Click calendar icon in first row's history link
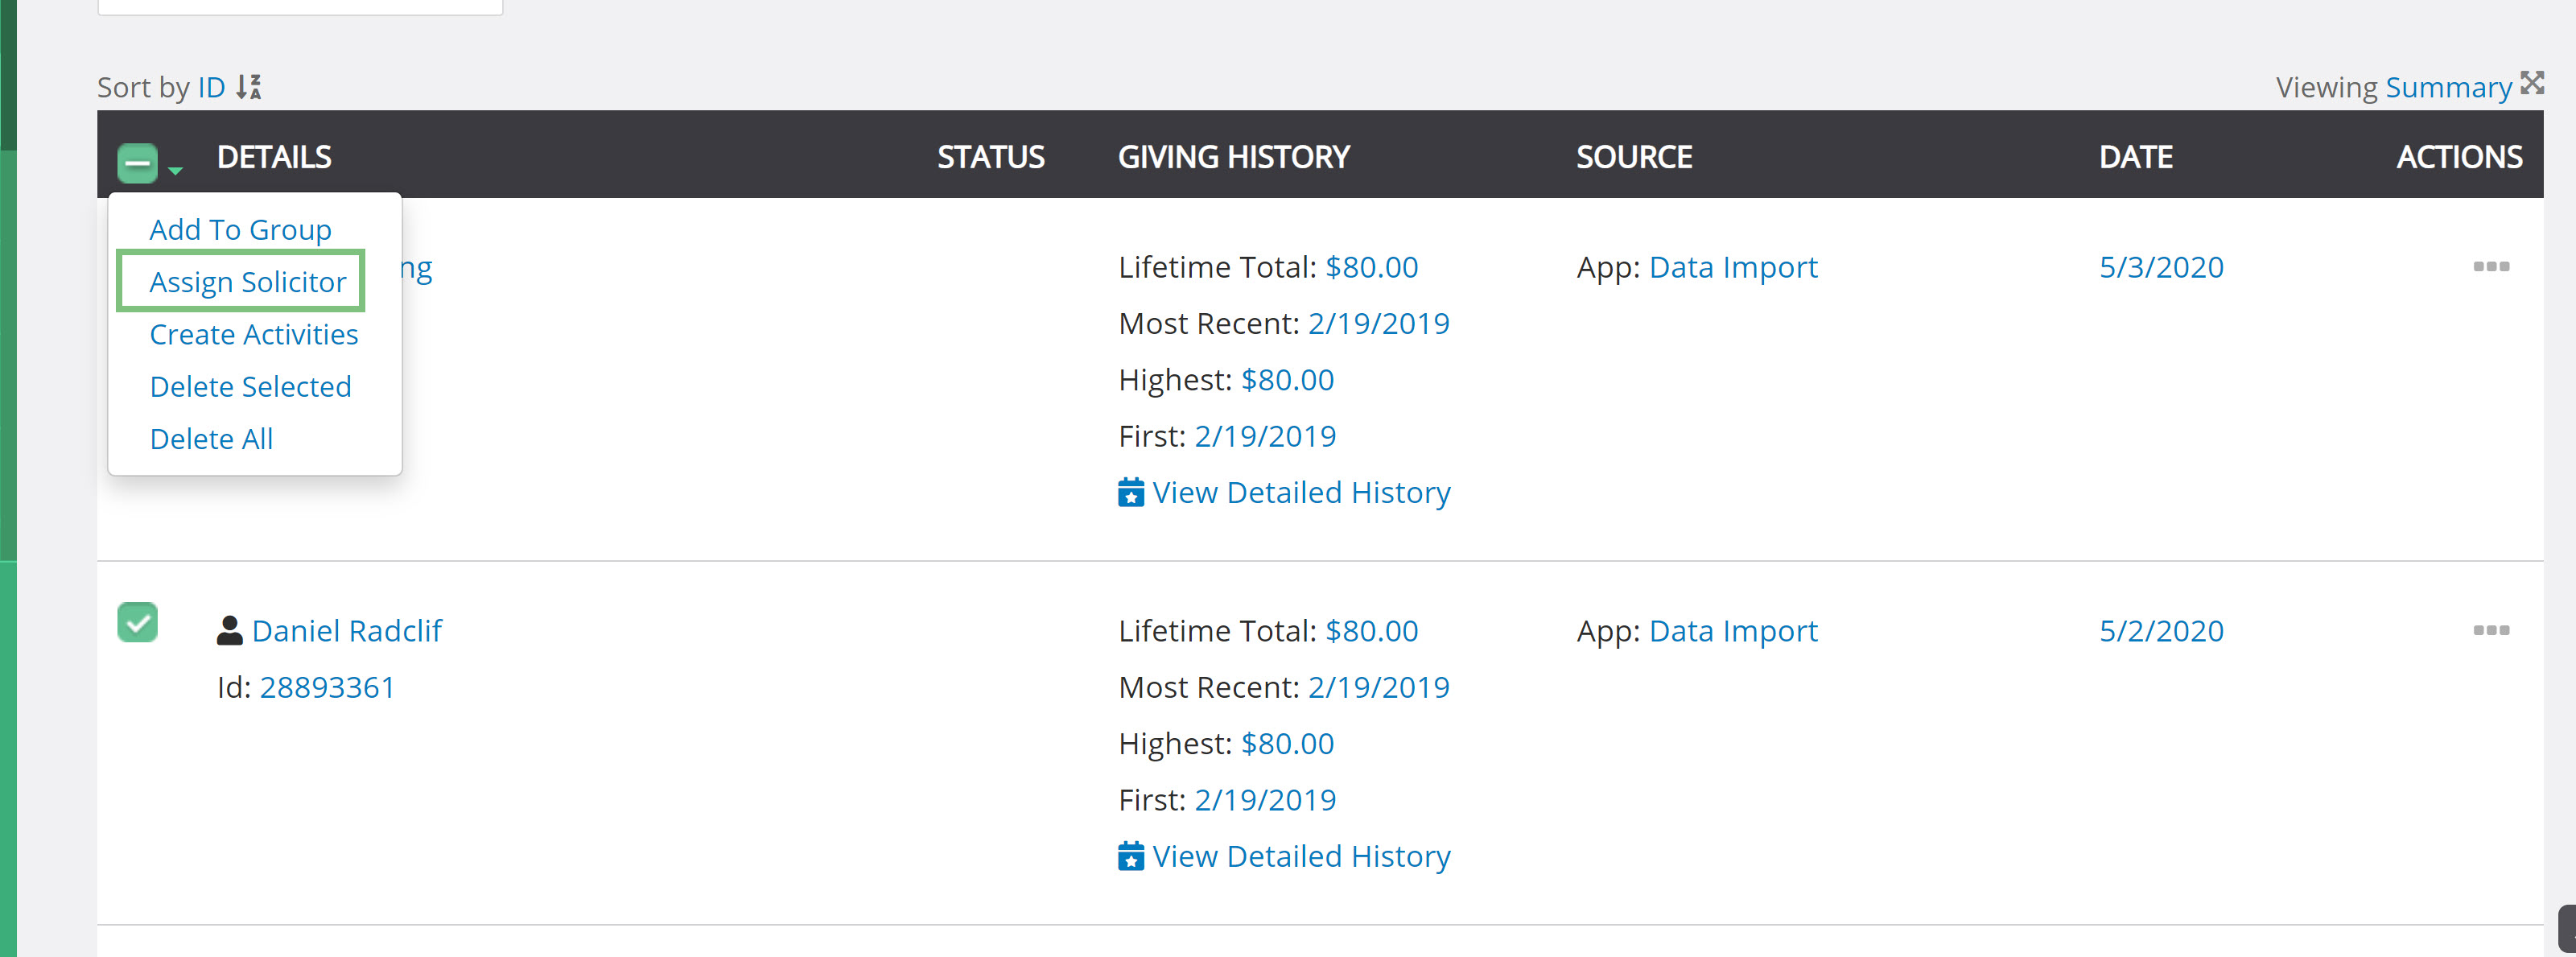Image resolution: width=2576 pixels, height=957 pixels. pos(1131,492)
